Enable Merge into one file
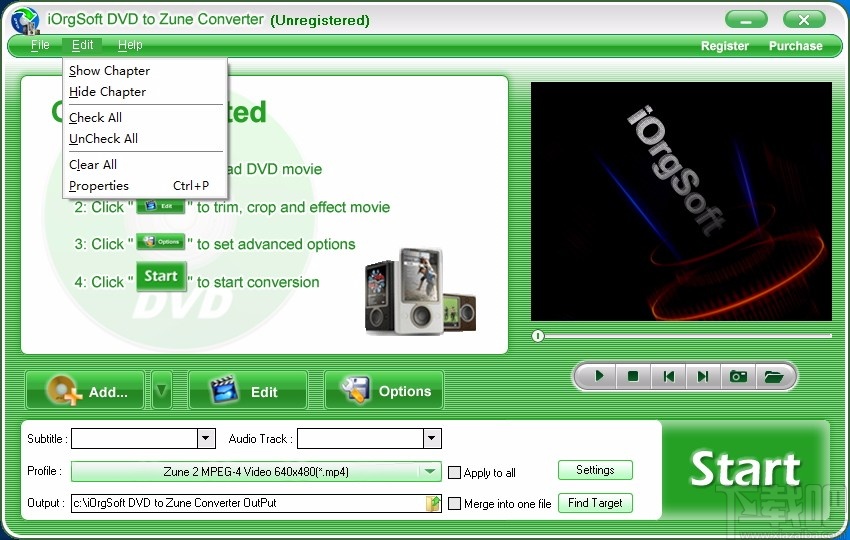This screenshot has width=850, height=540. pyautogui.click(x=454, y=504)
